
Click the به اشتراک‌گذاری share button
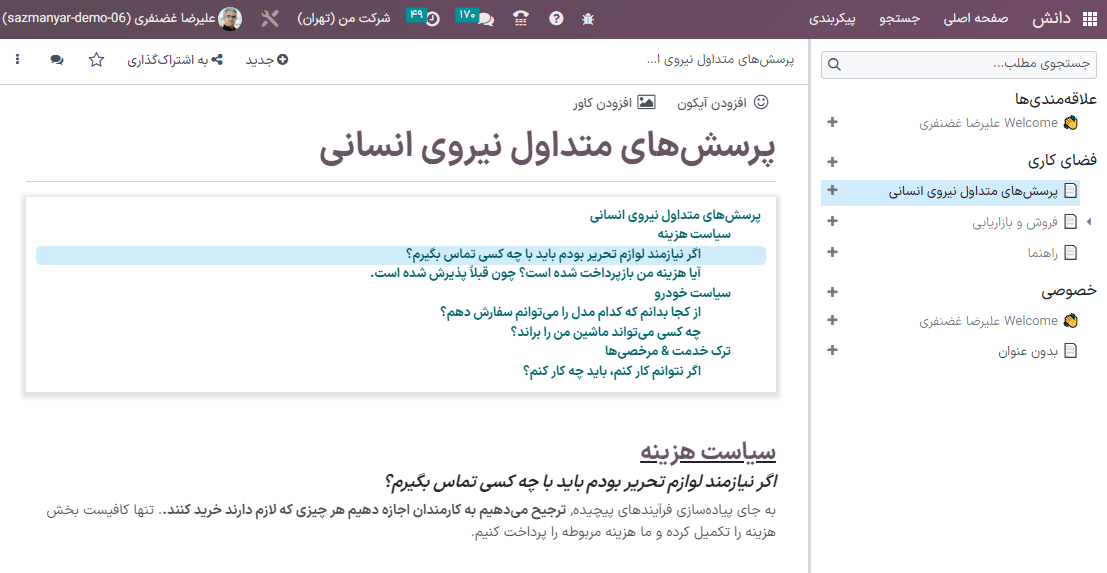[174, 60]
